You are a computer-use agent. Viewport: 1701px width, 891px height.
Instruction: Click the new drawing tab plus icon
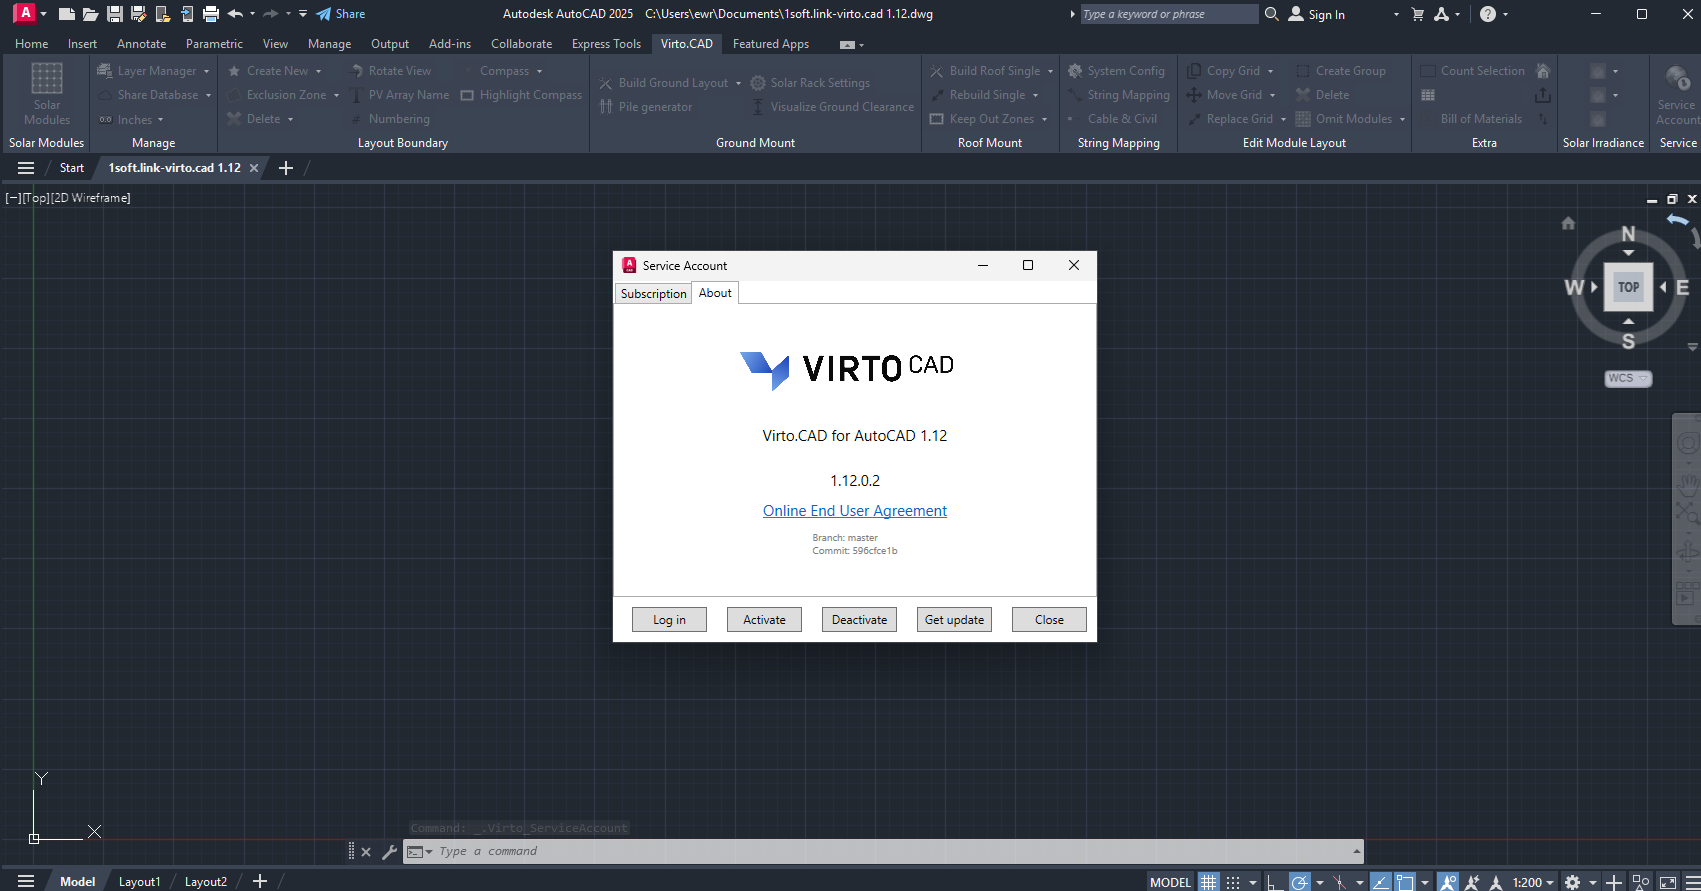pyautogui.click(x=286, y=168)
